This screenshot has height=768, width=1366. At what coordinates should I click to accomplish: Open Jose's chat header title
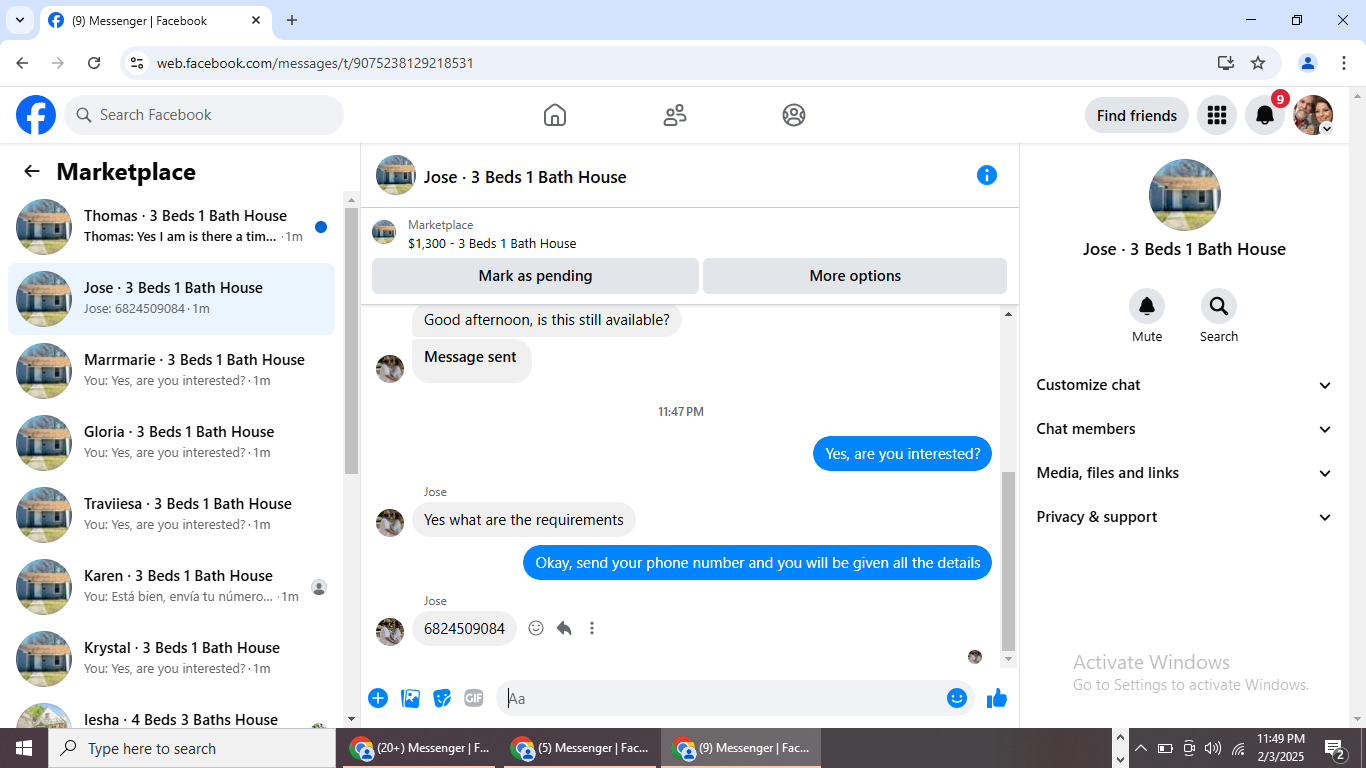pos(525,177)
